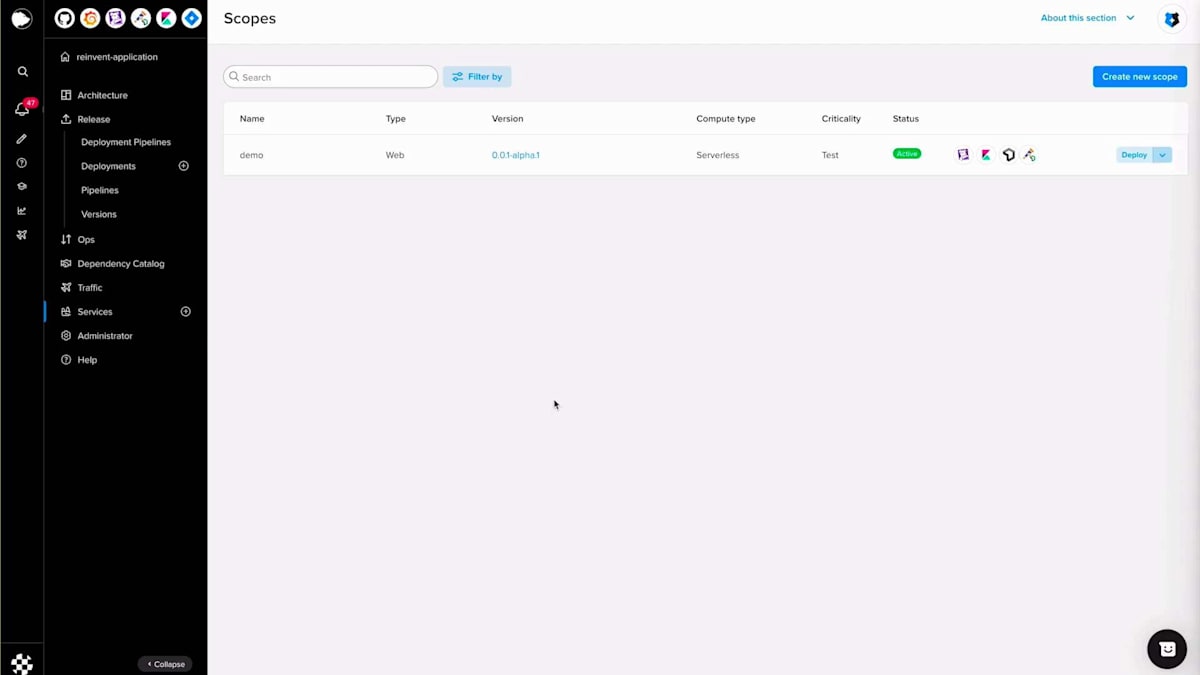Go to the Traffic section
1200x675 pixels.
(x=90, y=288)
